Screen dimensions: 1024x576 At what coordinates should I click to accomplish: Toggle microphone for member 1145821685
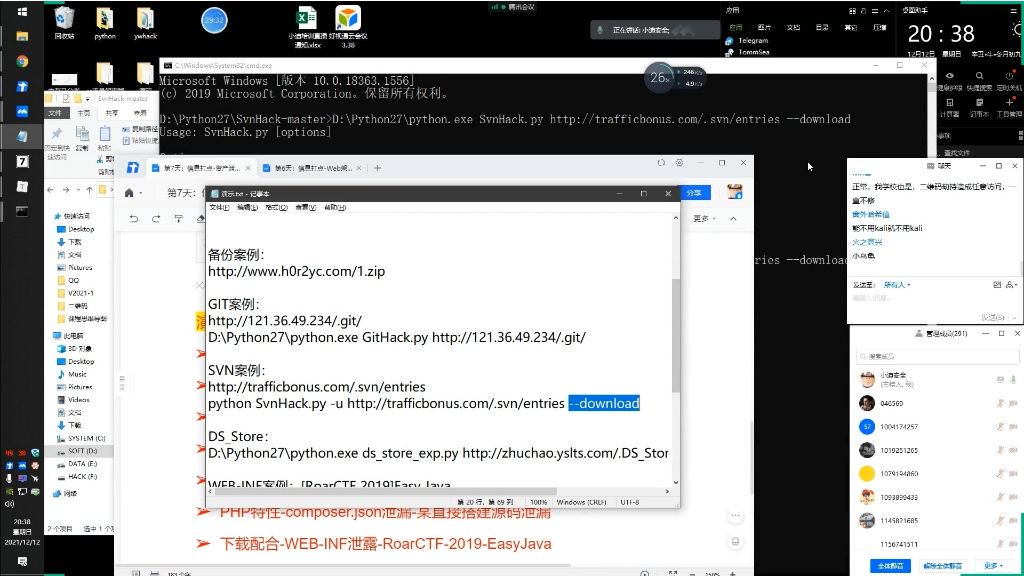[x=1000, y=520]
